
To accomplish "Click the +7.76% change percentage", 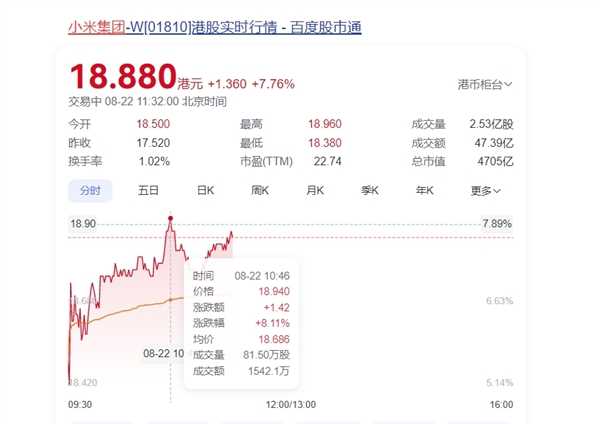I will pyautogui.click(x=273, y=84).
